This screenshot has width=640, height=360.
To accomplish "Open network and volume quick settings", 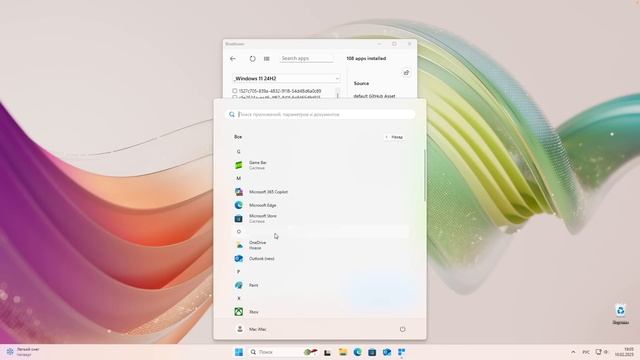I will pos(602,352).
